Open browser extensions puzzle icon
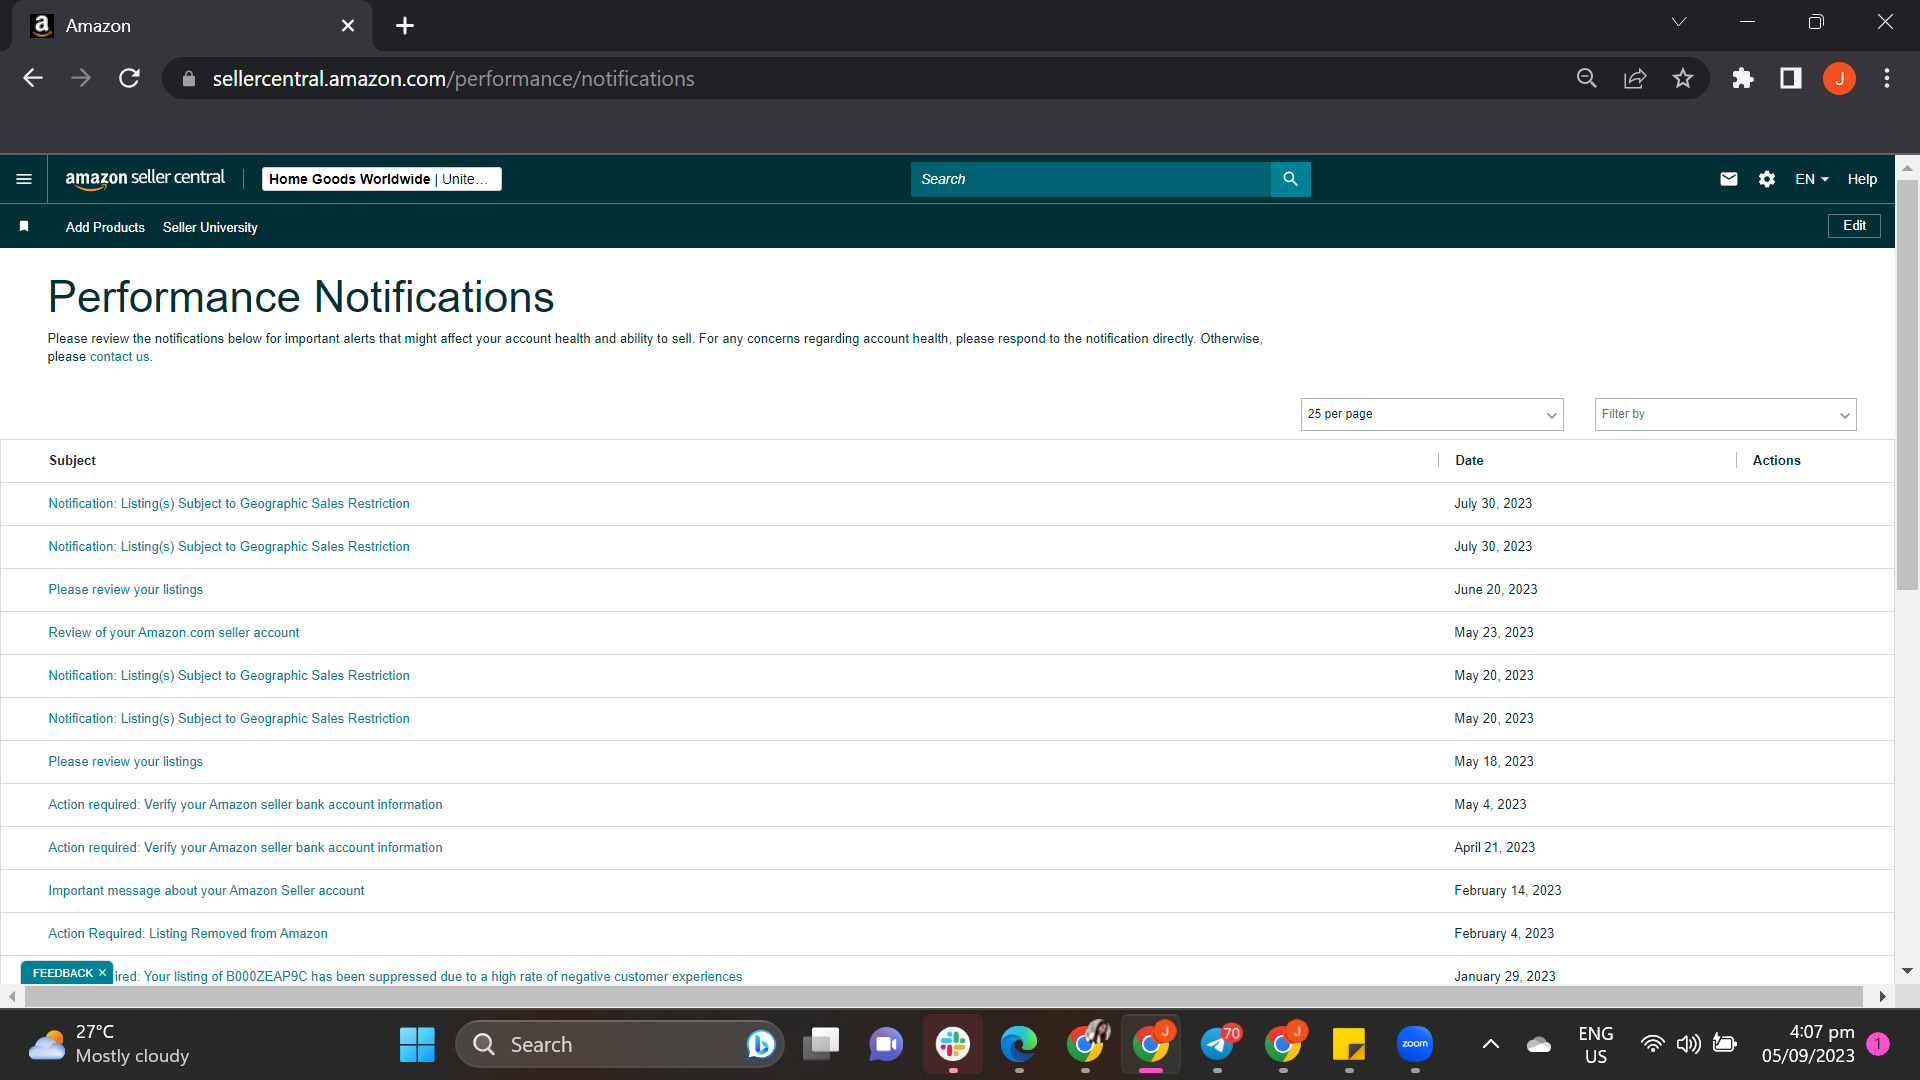The width and height of the screenshot is (1920, 1080). (1743, 78)
